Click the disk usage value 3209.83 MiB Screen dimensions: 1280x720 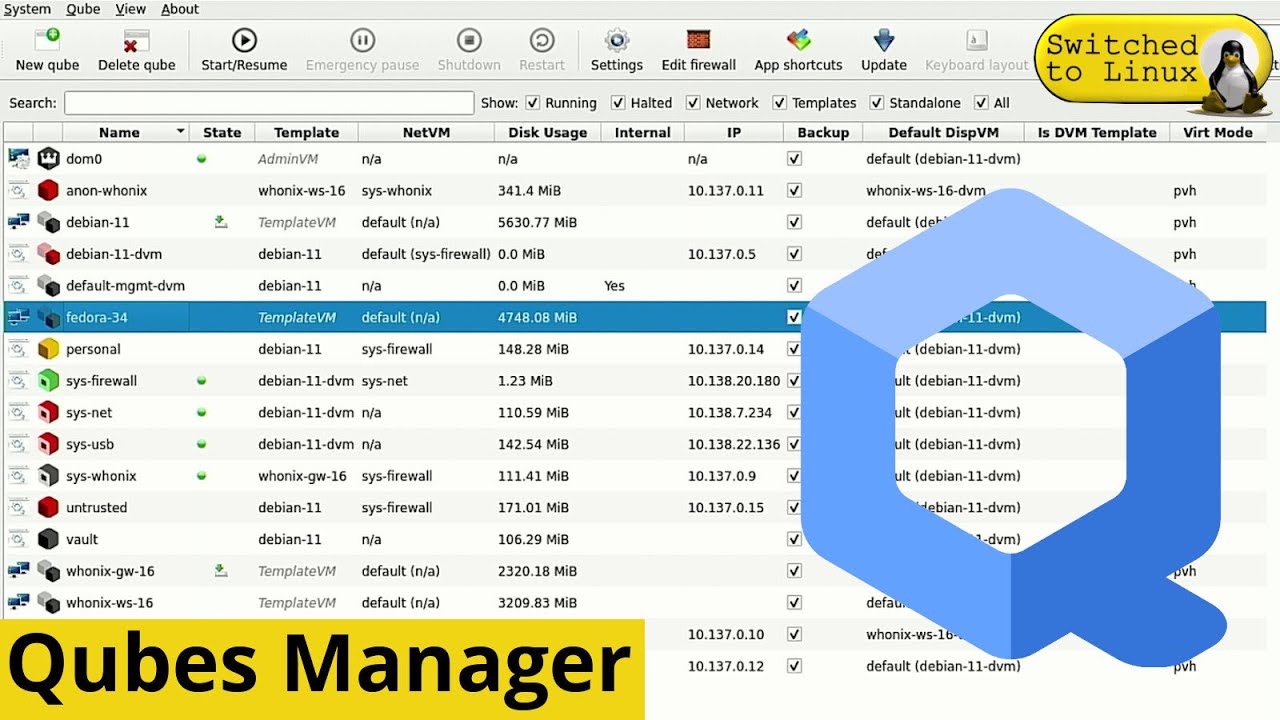pyautogui.click(x=537, y=603)
